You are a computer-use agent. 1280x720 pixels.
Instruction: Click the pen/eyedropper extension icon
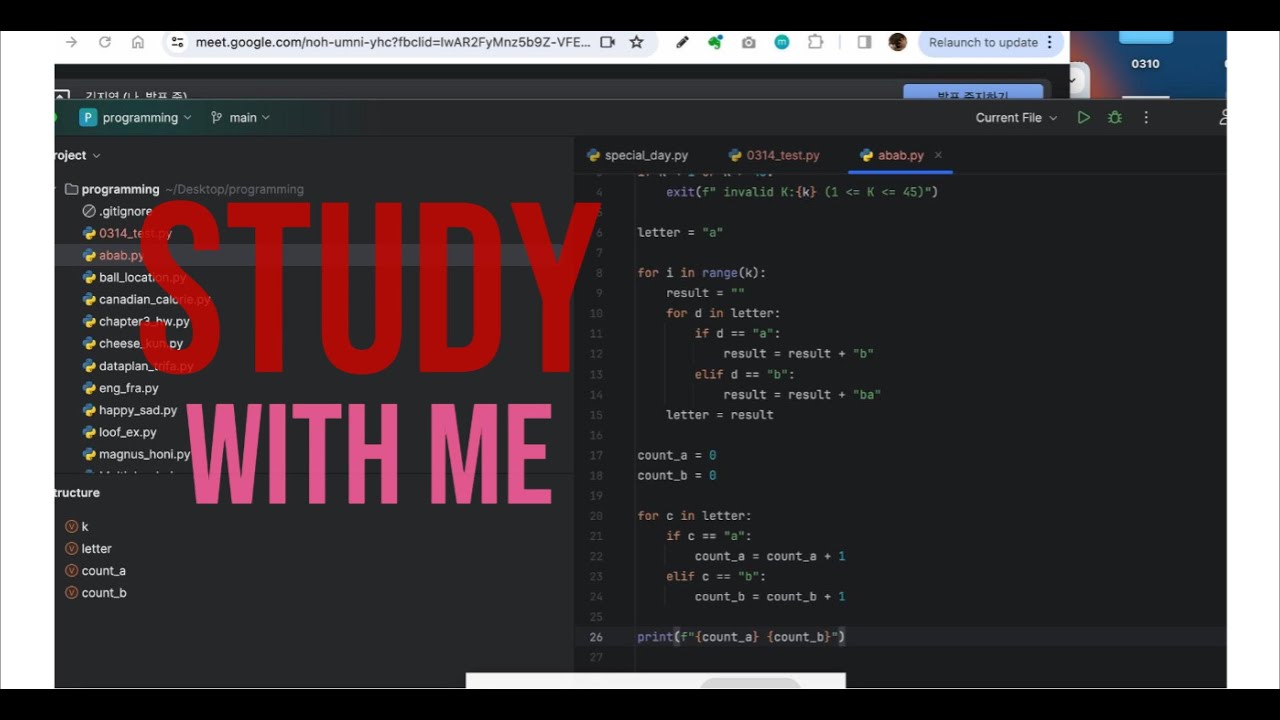point(682,42)
